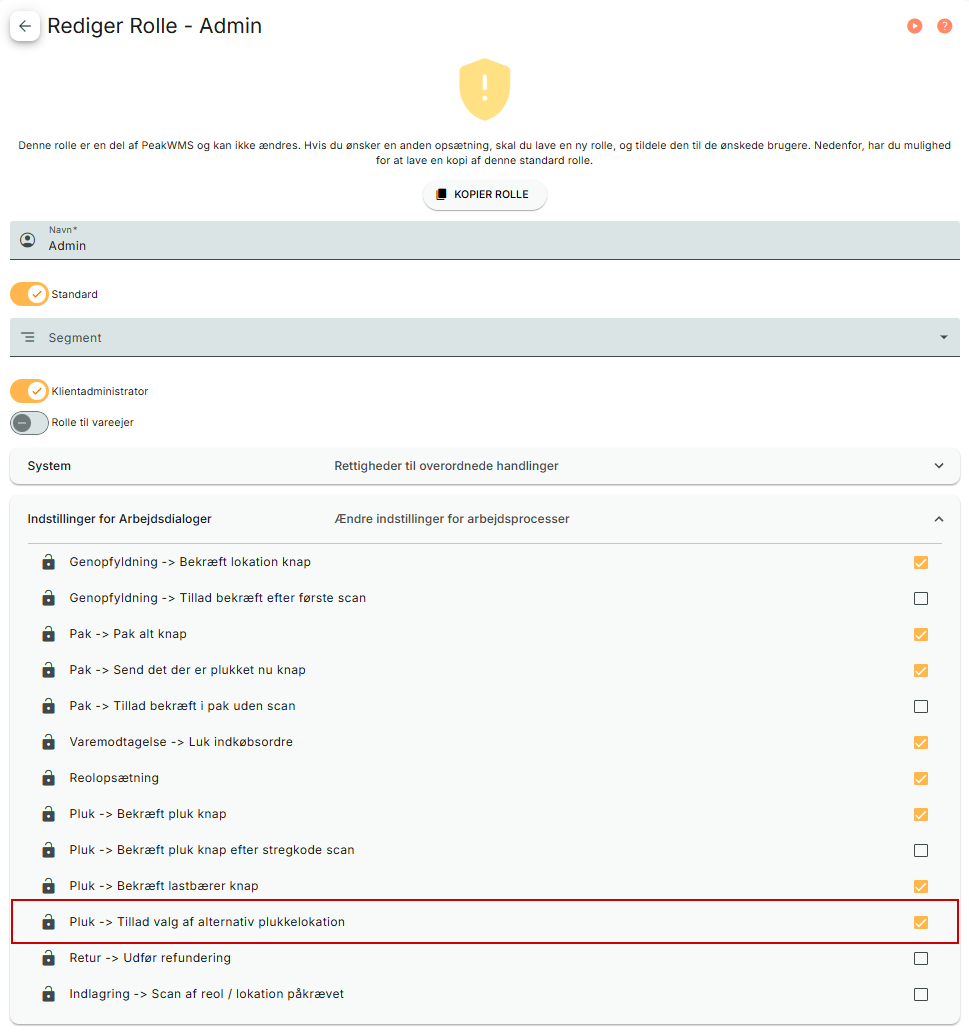Click lock icon beside Pak alt knap

coord(49,634)
